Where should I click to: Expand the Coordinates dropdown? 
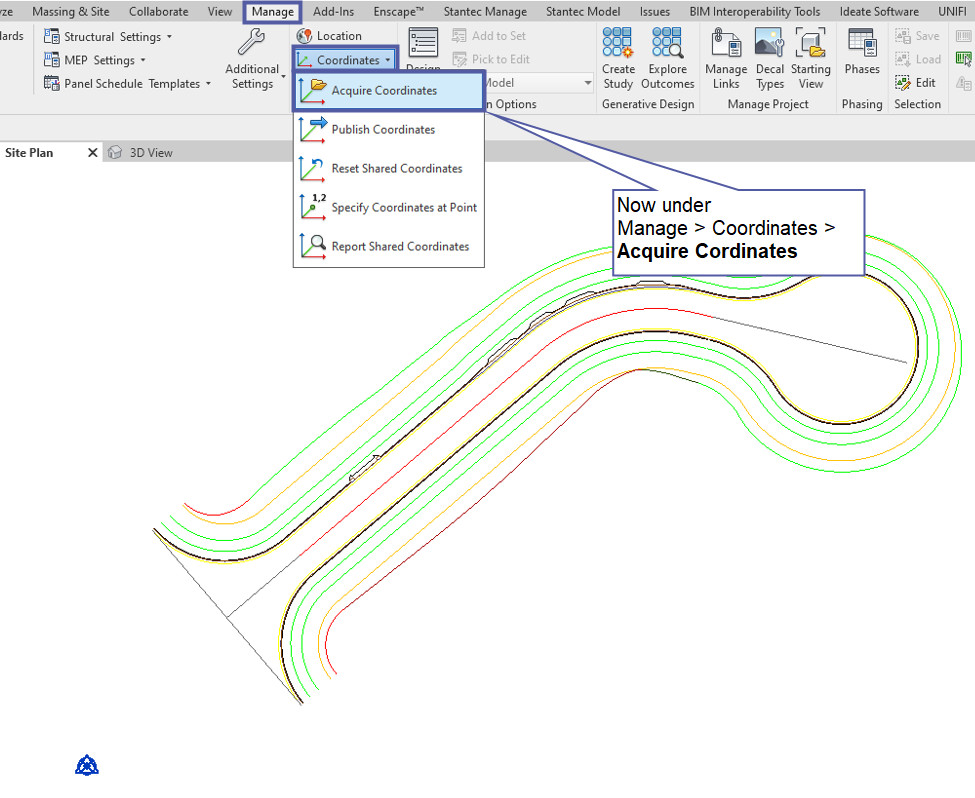(x=346, y=60)
